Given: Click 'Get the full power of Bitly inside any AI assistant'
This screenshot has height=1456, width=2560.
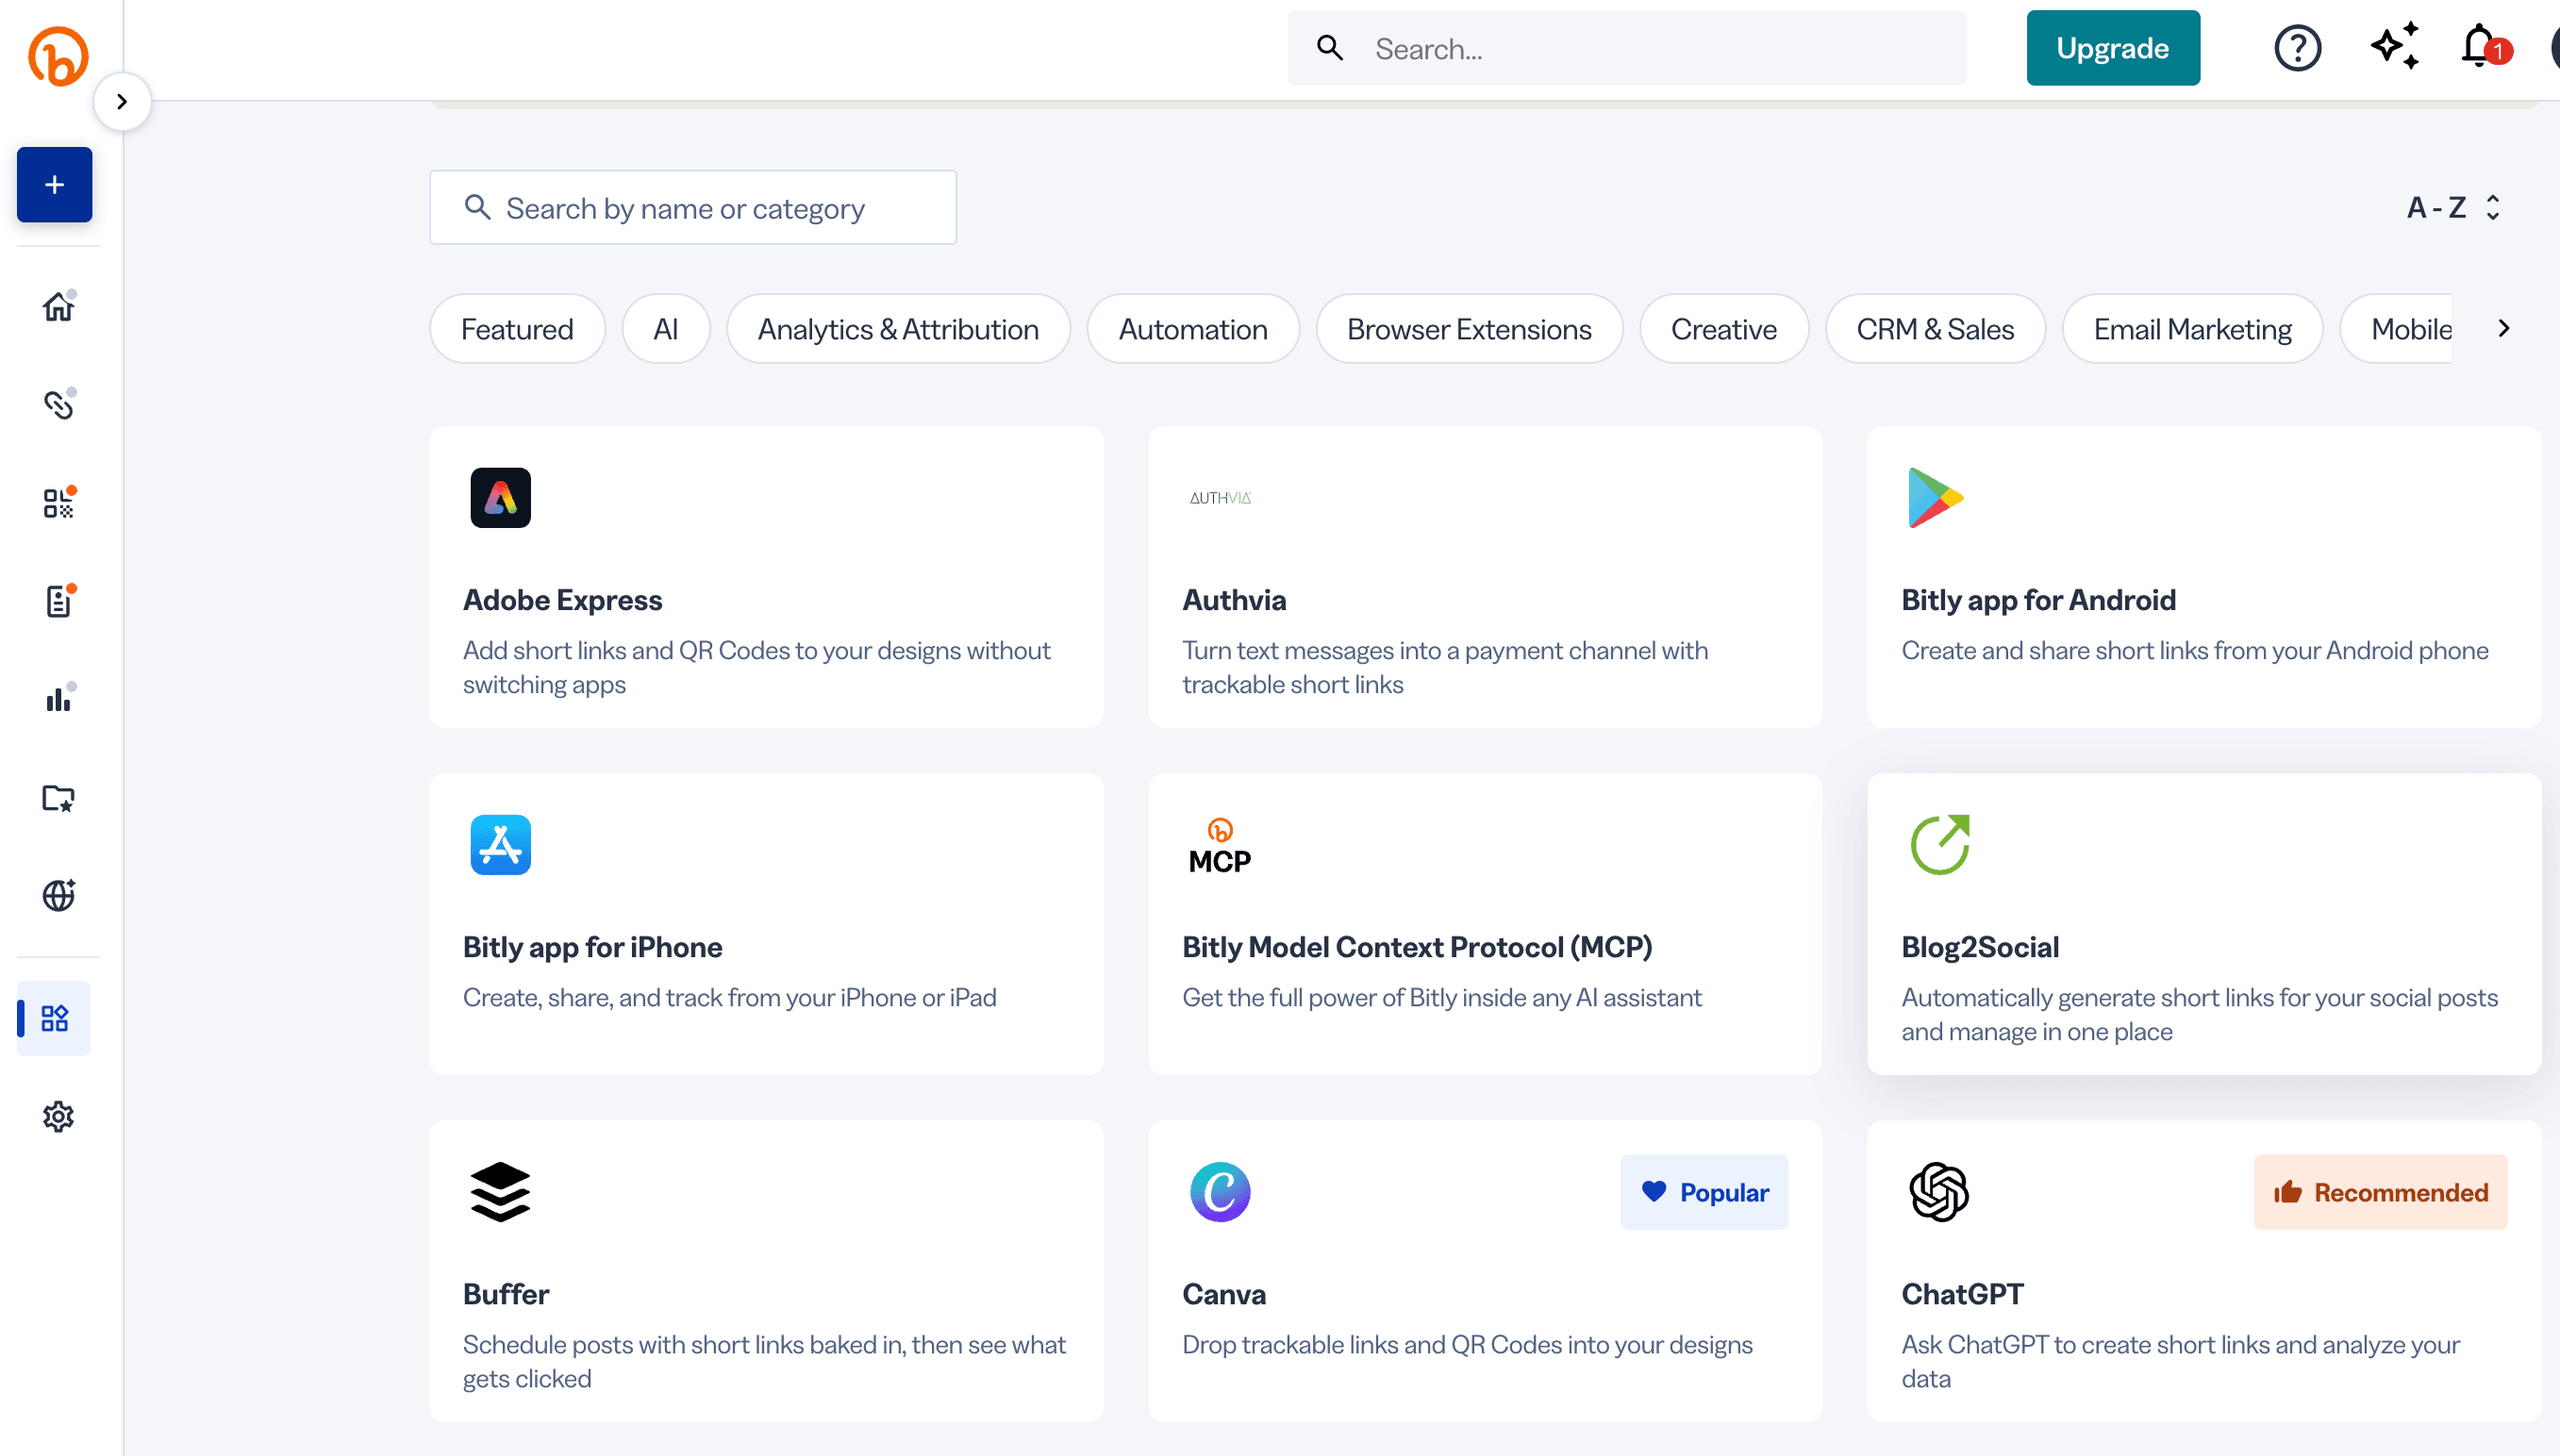Looking at the screenshot, I should (1442, 997).
